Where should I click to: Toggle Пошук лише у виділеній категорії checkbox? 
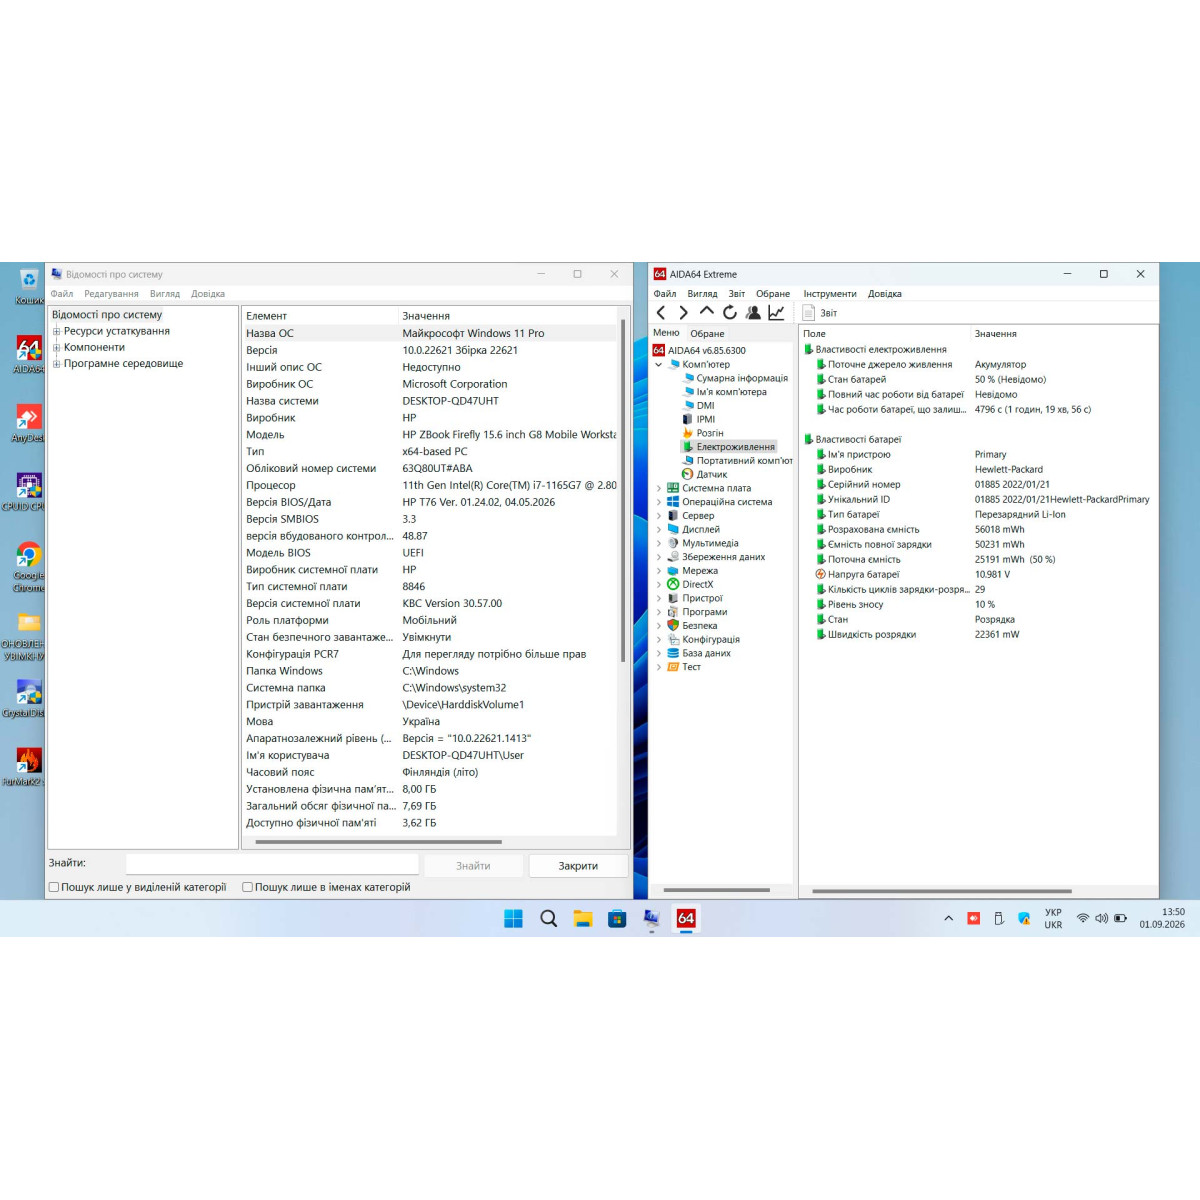click(54, 887)
